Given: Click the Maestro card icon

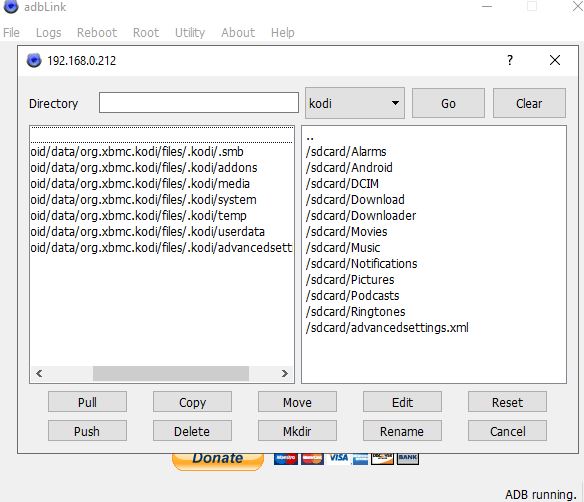Looking at the screenshot, I should click(x=286, y=459).
